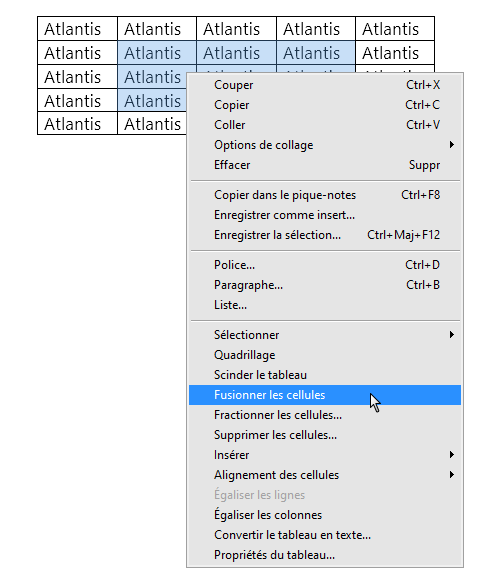
Task: Choose Liste menu entry
Action: coord(325,305)
